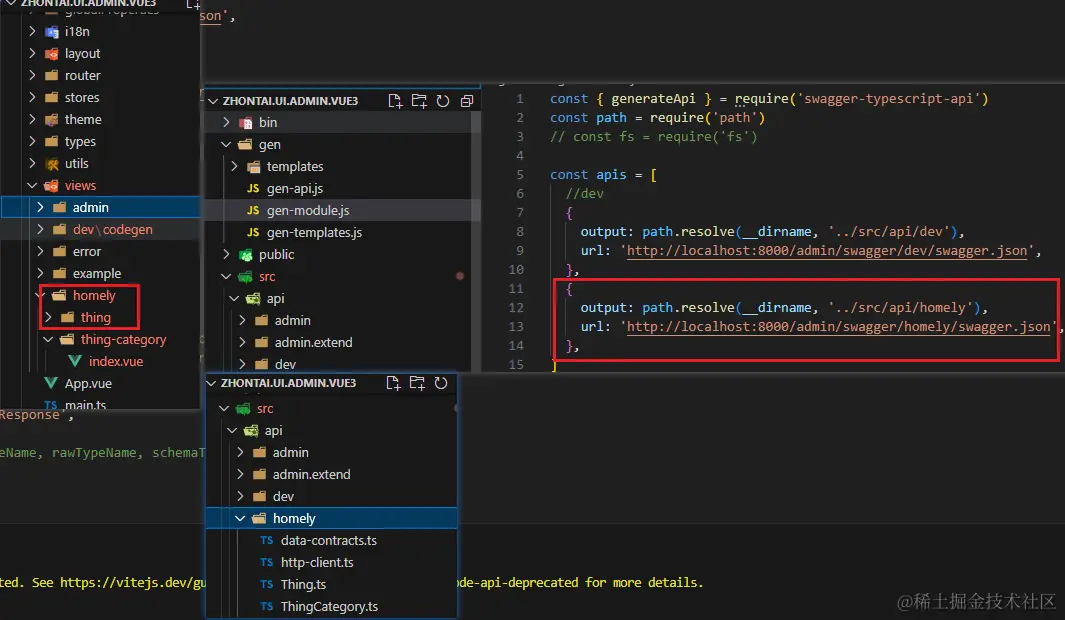The image size is (1065, 620).
Task: Open the homely swagger.json URL link on line 13
Action: (x=838, y=327)
